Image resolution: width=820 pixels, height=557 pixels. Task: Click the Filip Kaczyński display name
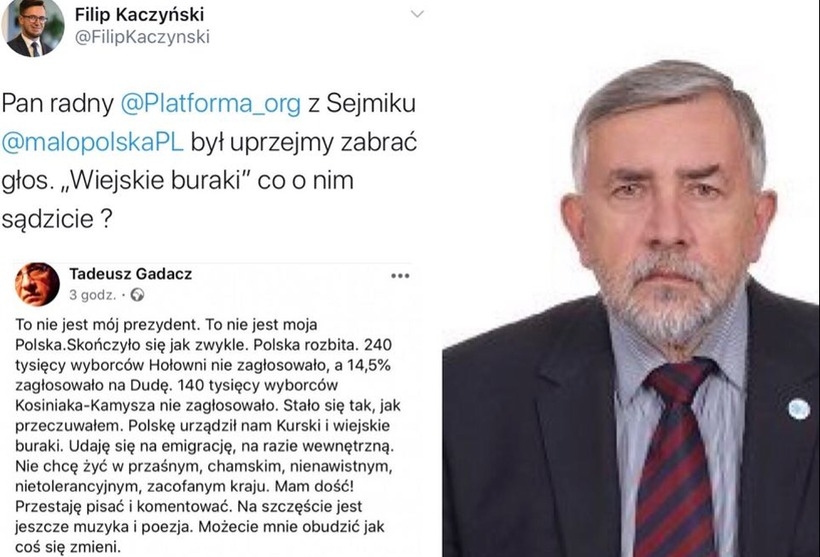(139, 14)
